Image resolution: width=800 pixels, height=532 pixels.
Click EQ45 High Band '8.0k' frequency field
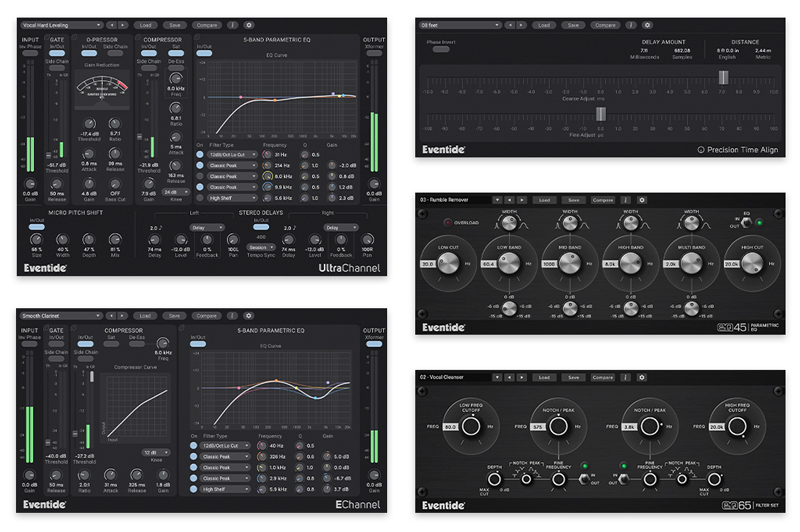coord(611,264)
